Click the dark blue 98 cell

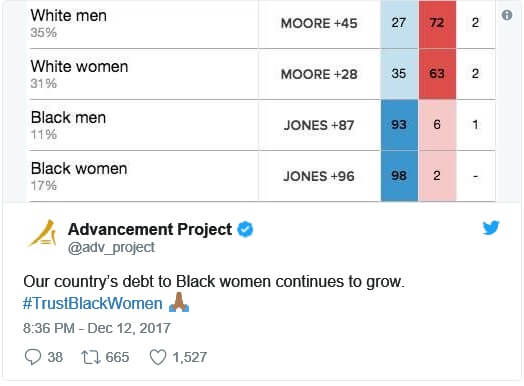point(399,176)
